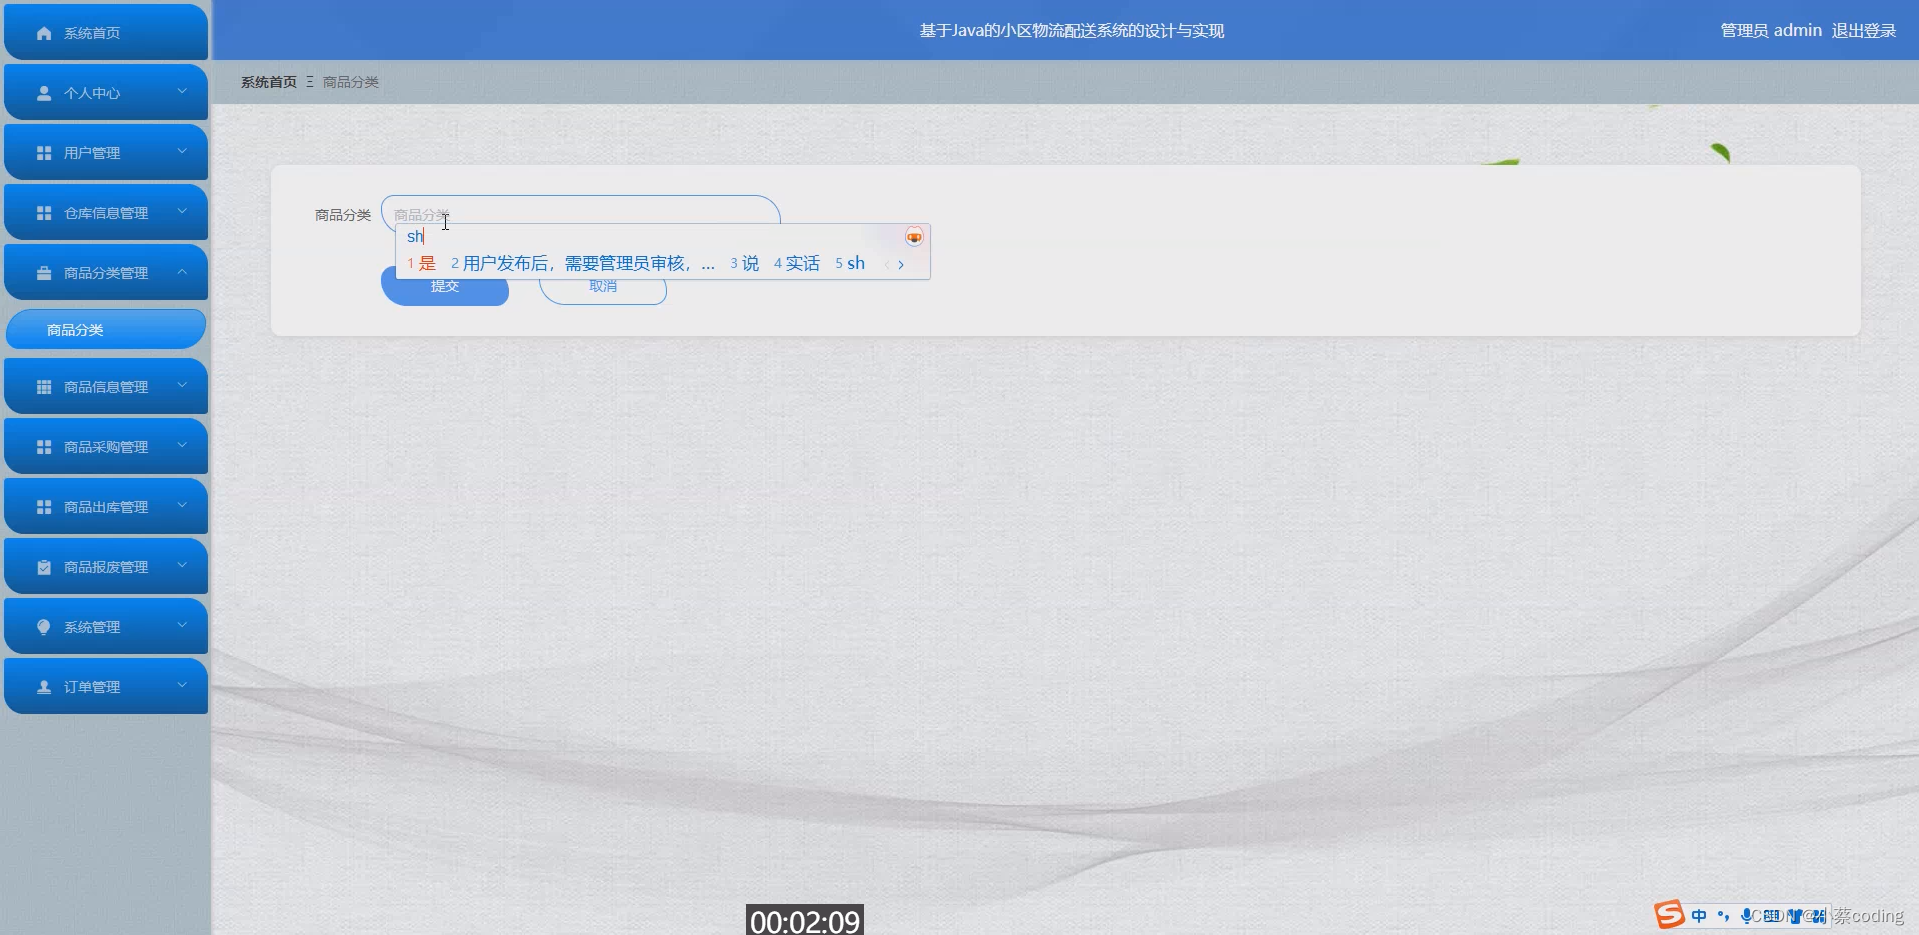
Task: Click 退出登录 to log out
Action: 1864,30
